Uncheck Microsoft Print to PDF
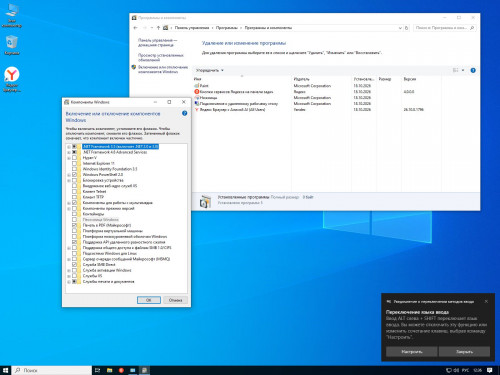The width and height of the screenshot is (500, 375). 74,225
